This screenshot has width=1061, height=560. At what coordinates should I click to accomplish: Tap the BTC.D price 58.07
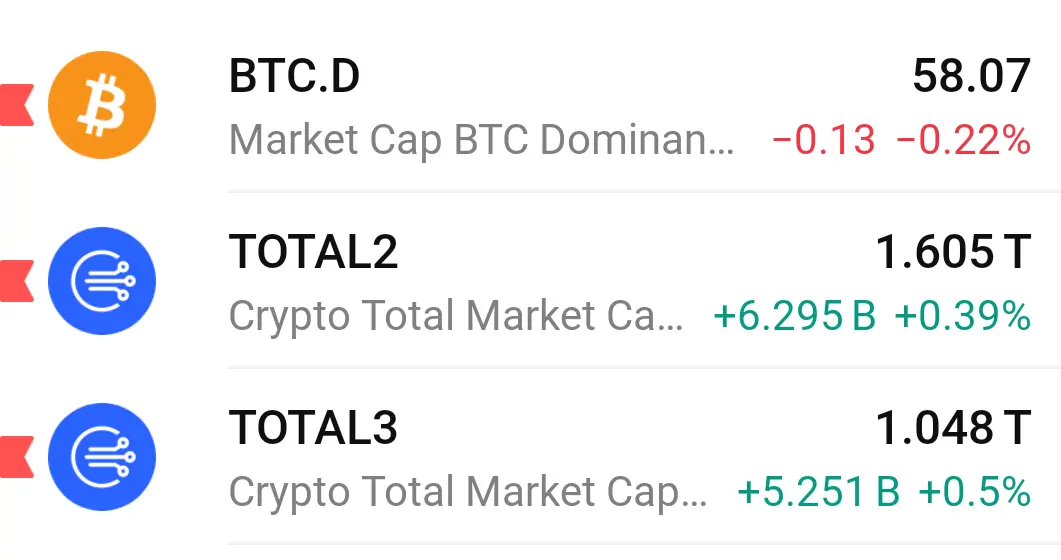[x=972, y=76]
